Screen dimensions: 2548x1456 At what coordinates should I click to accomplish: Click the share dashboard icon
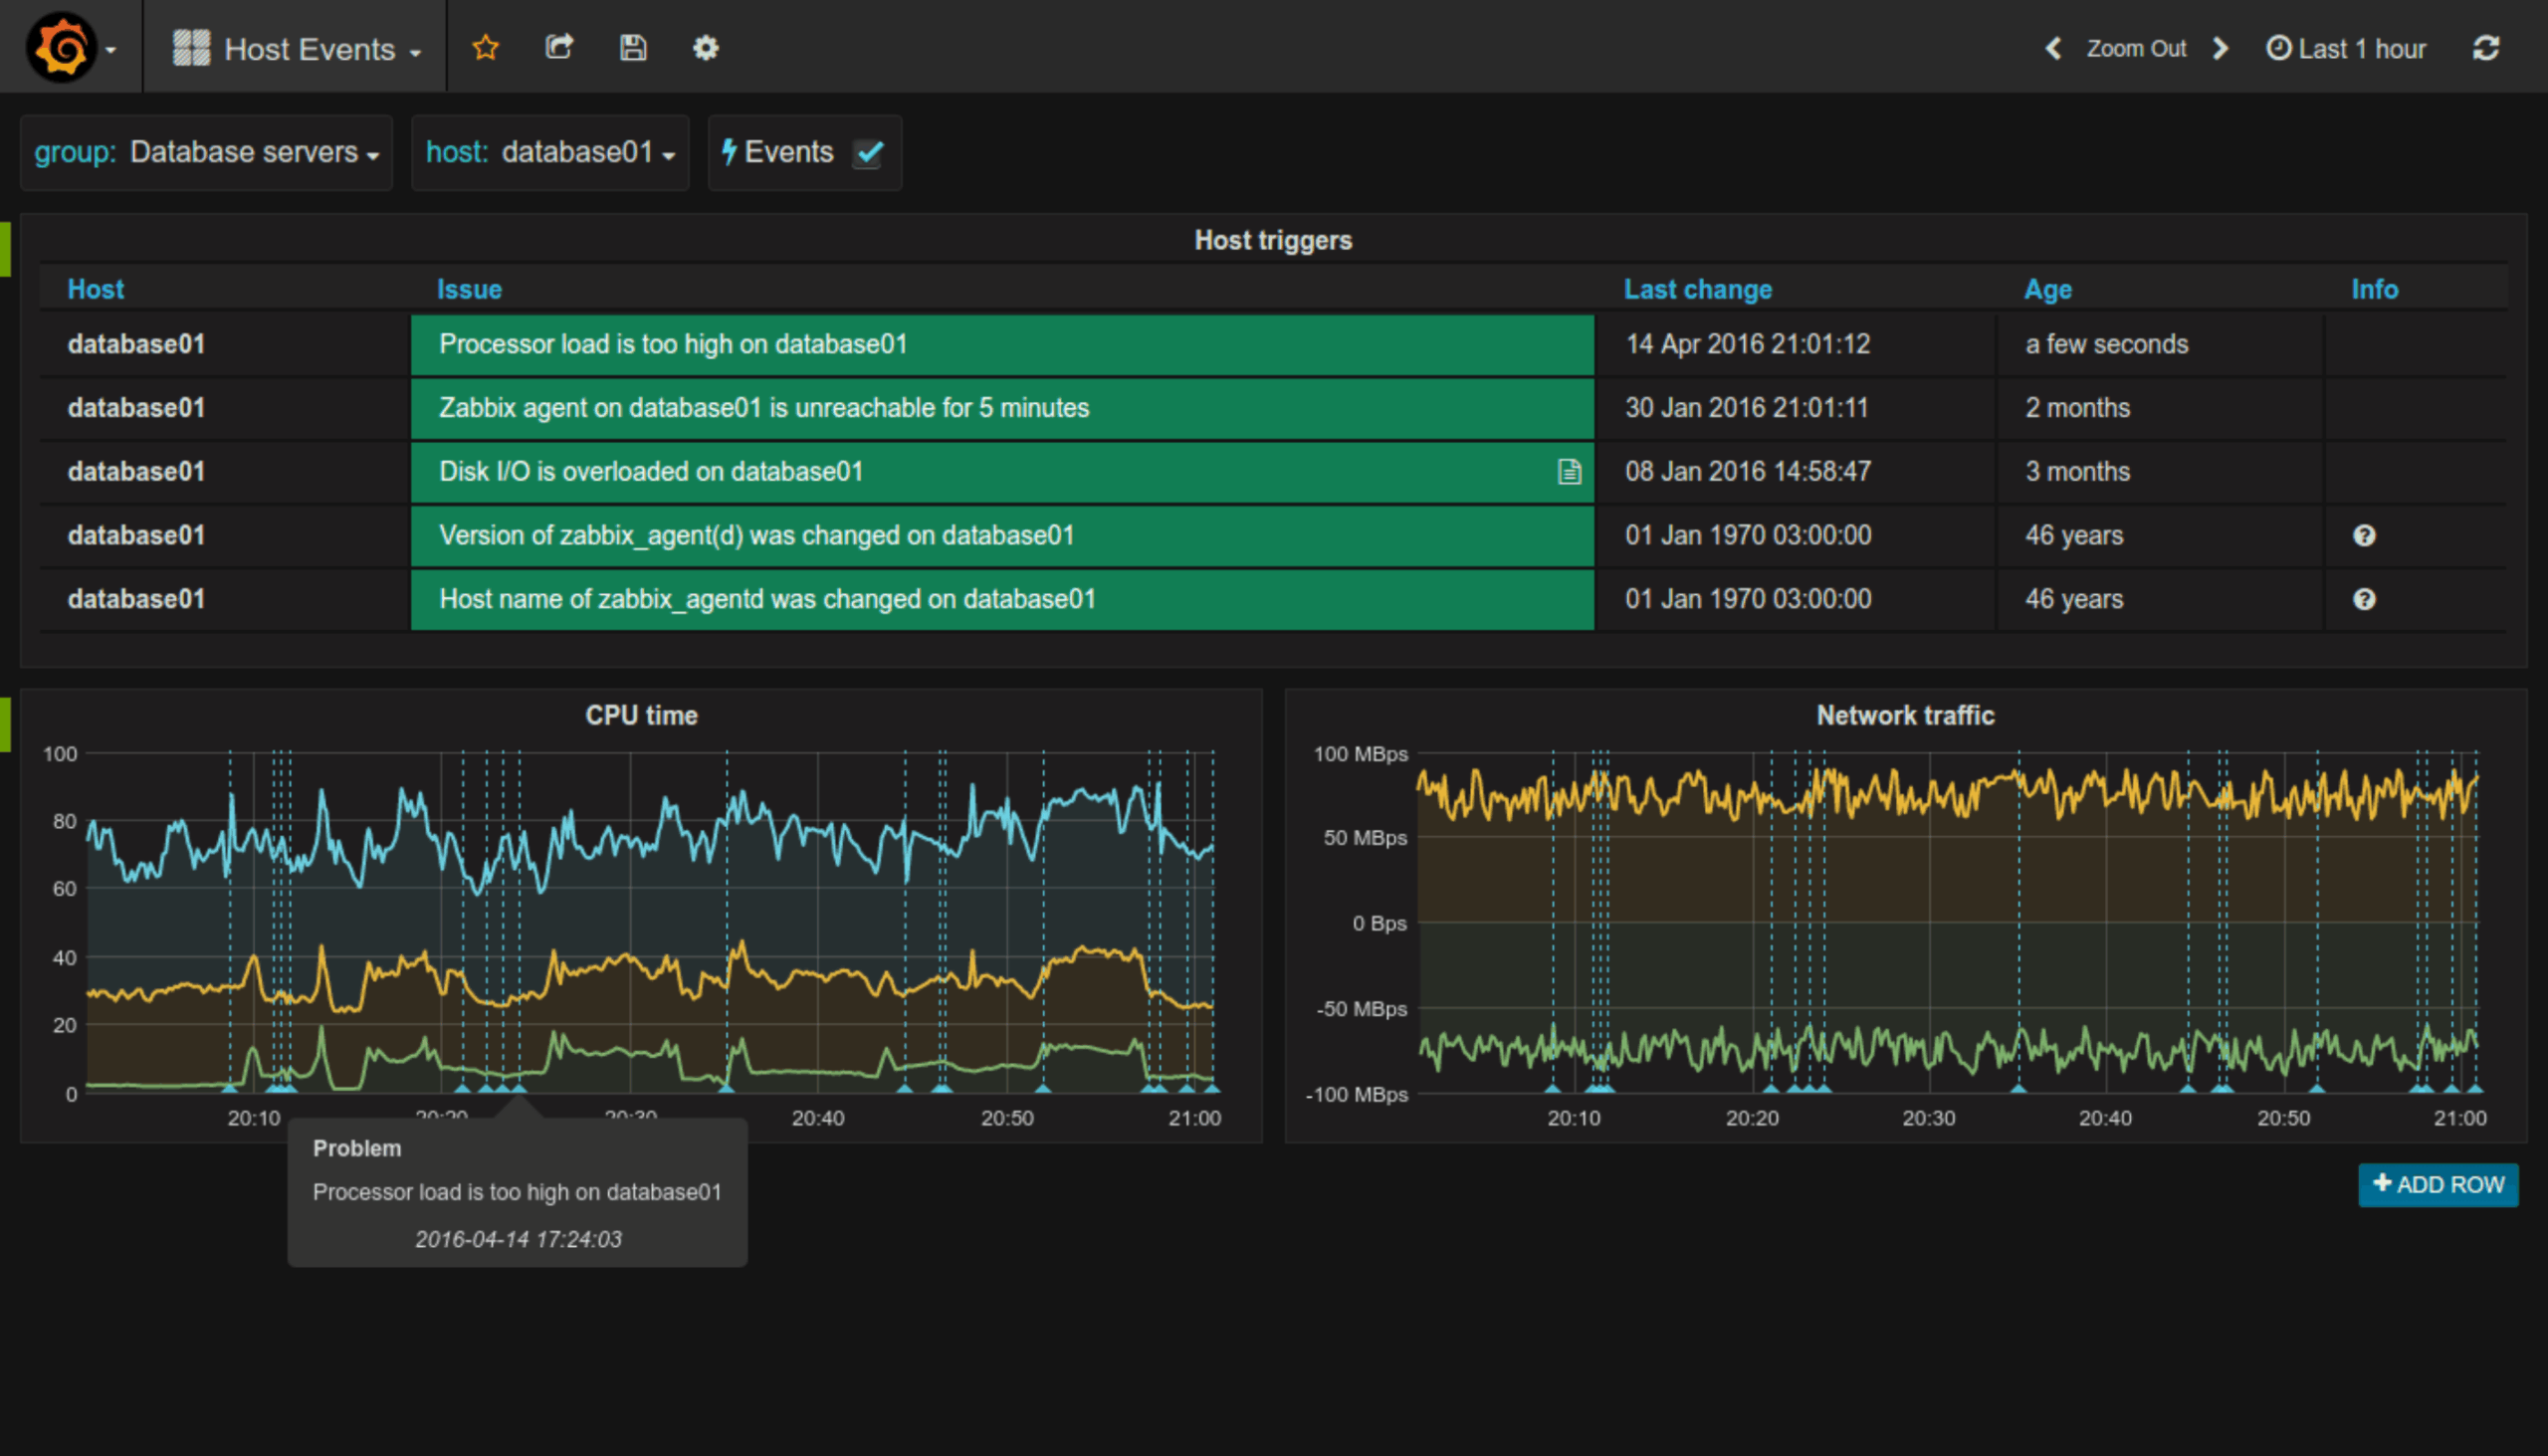tap(559, 47)
